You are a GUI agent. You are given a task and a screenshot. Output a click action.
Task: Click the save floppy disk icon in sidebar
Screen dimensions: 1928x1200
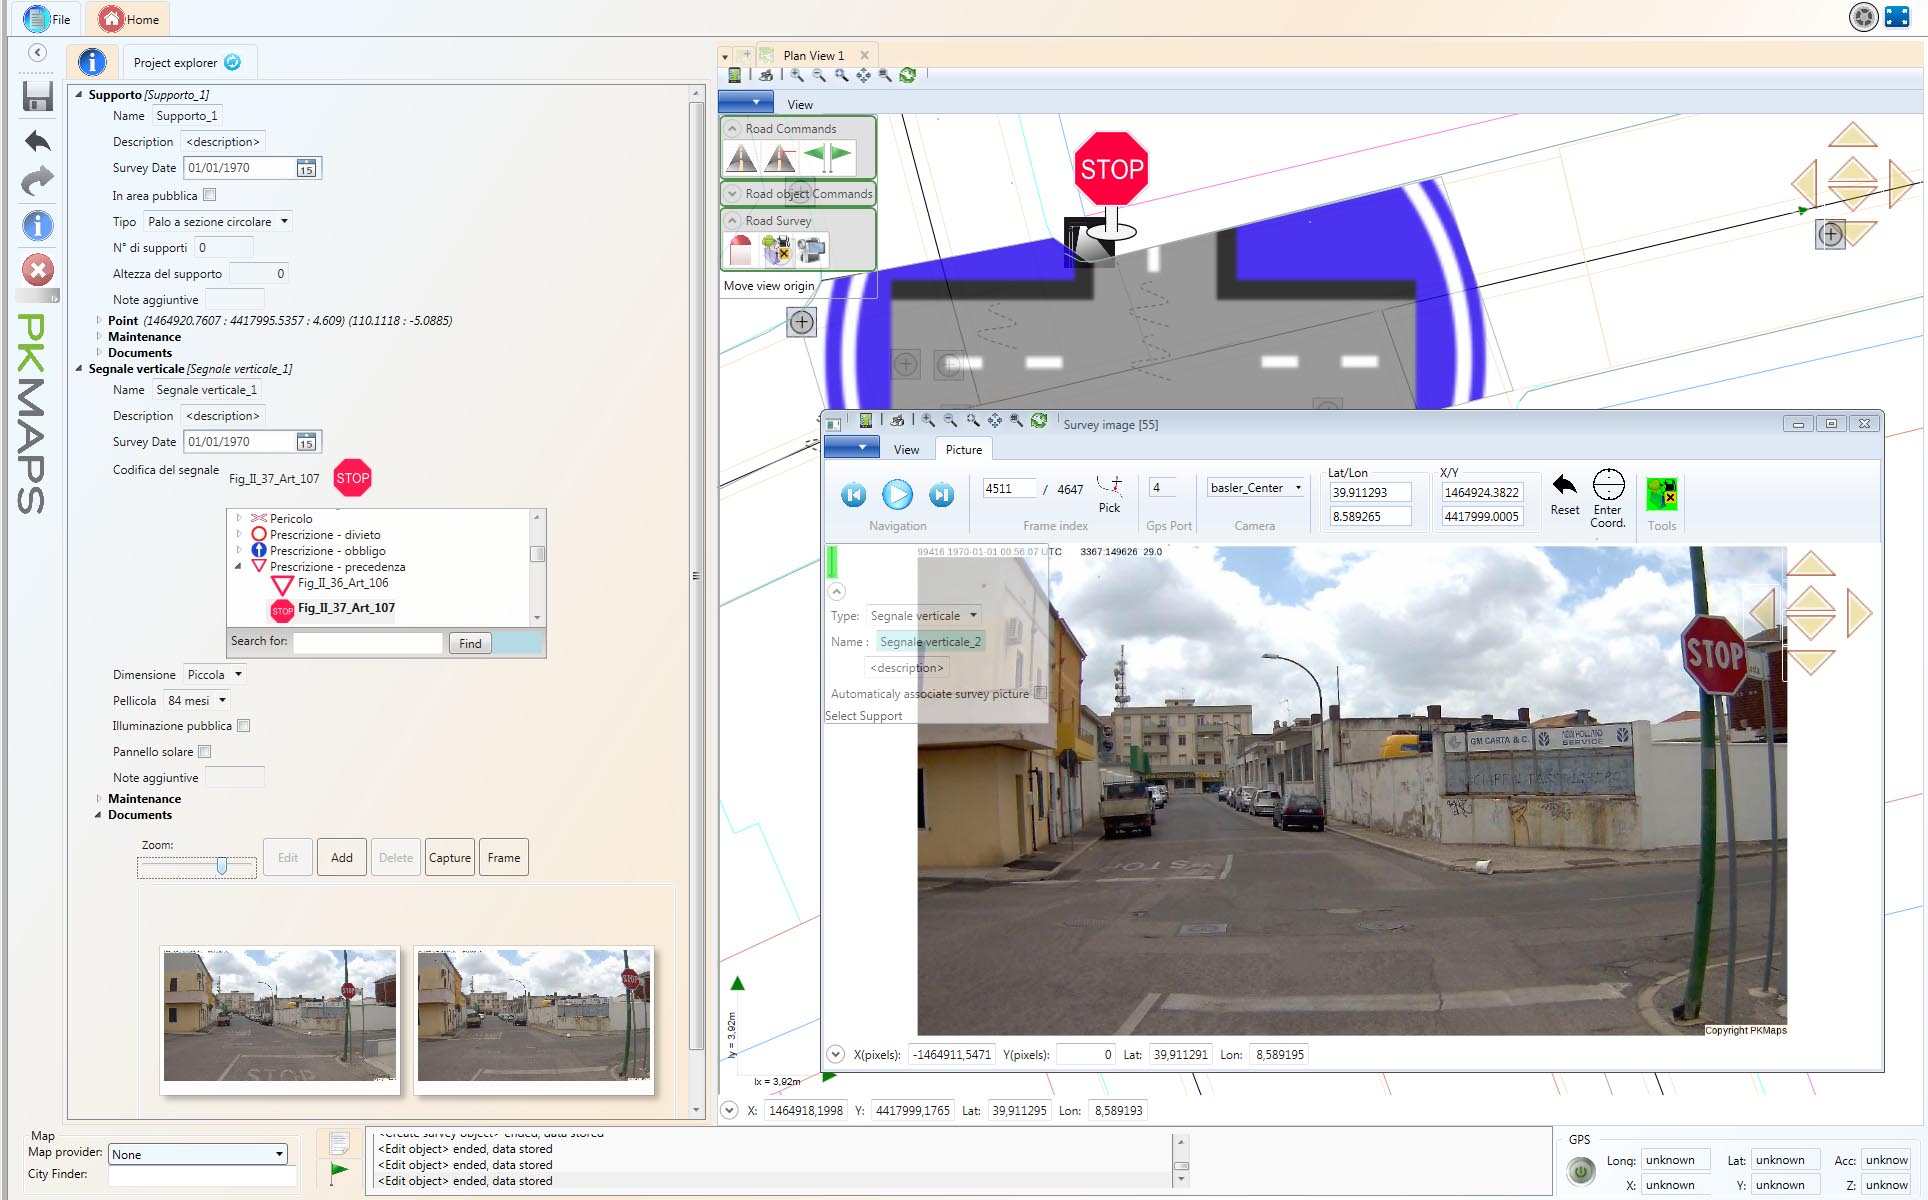(38, 96)
